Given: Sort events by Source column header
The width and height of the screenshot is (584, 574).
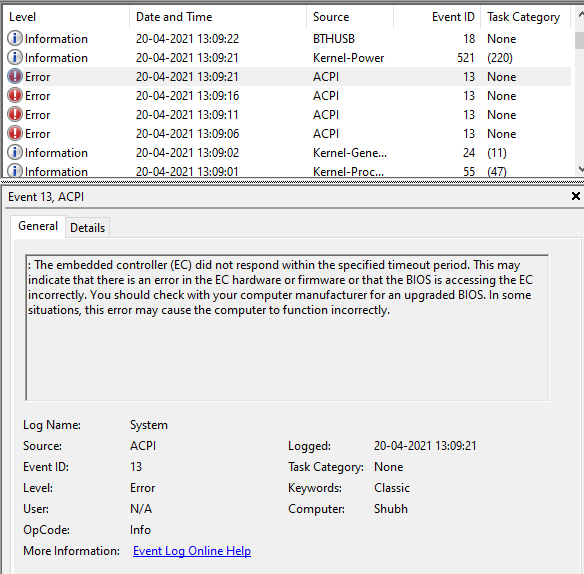Looking at the screenshot, I should click(x=350, y=17).
